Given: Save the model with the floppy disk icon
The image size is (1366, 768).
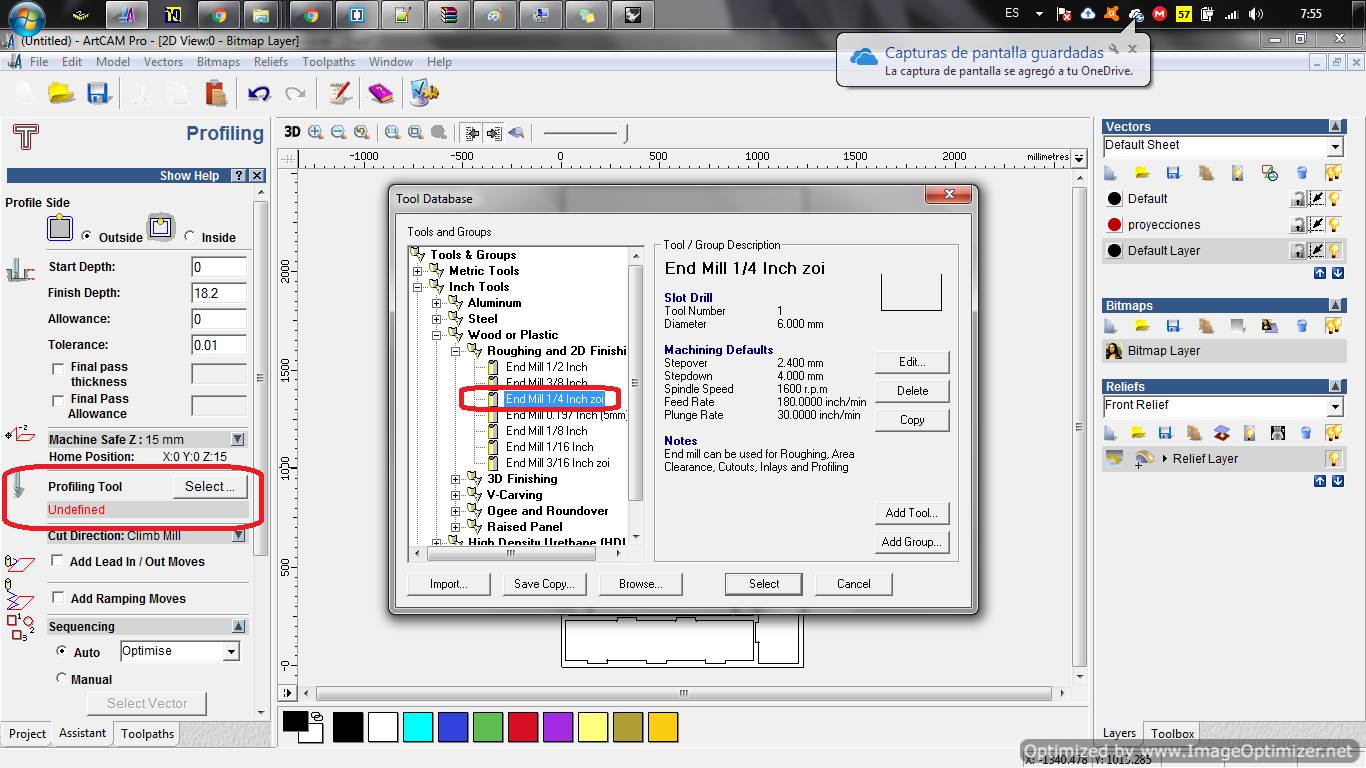Looking at the screenshot, I should click(98, 93).
